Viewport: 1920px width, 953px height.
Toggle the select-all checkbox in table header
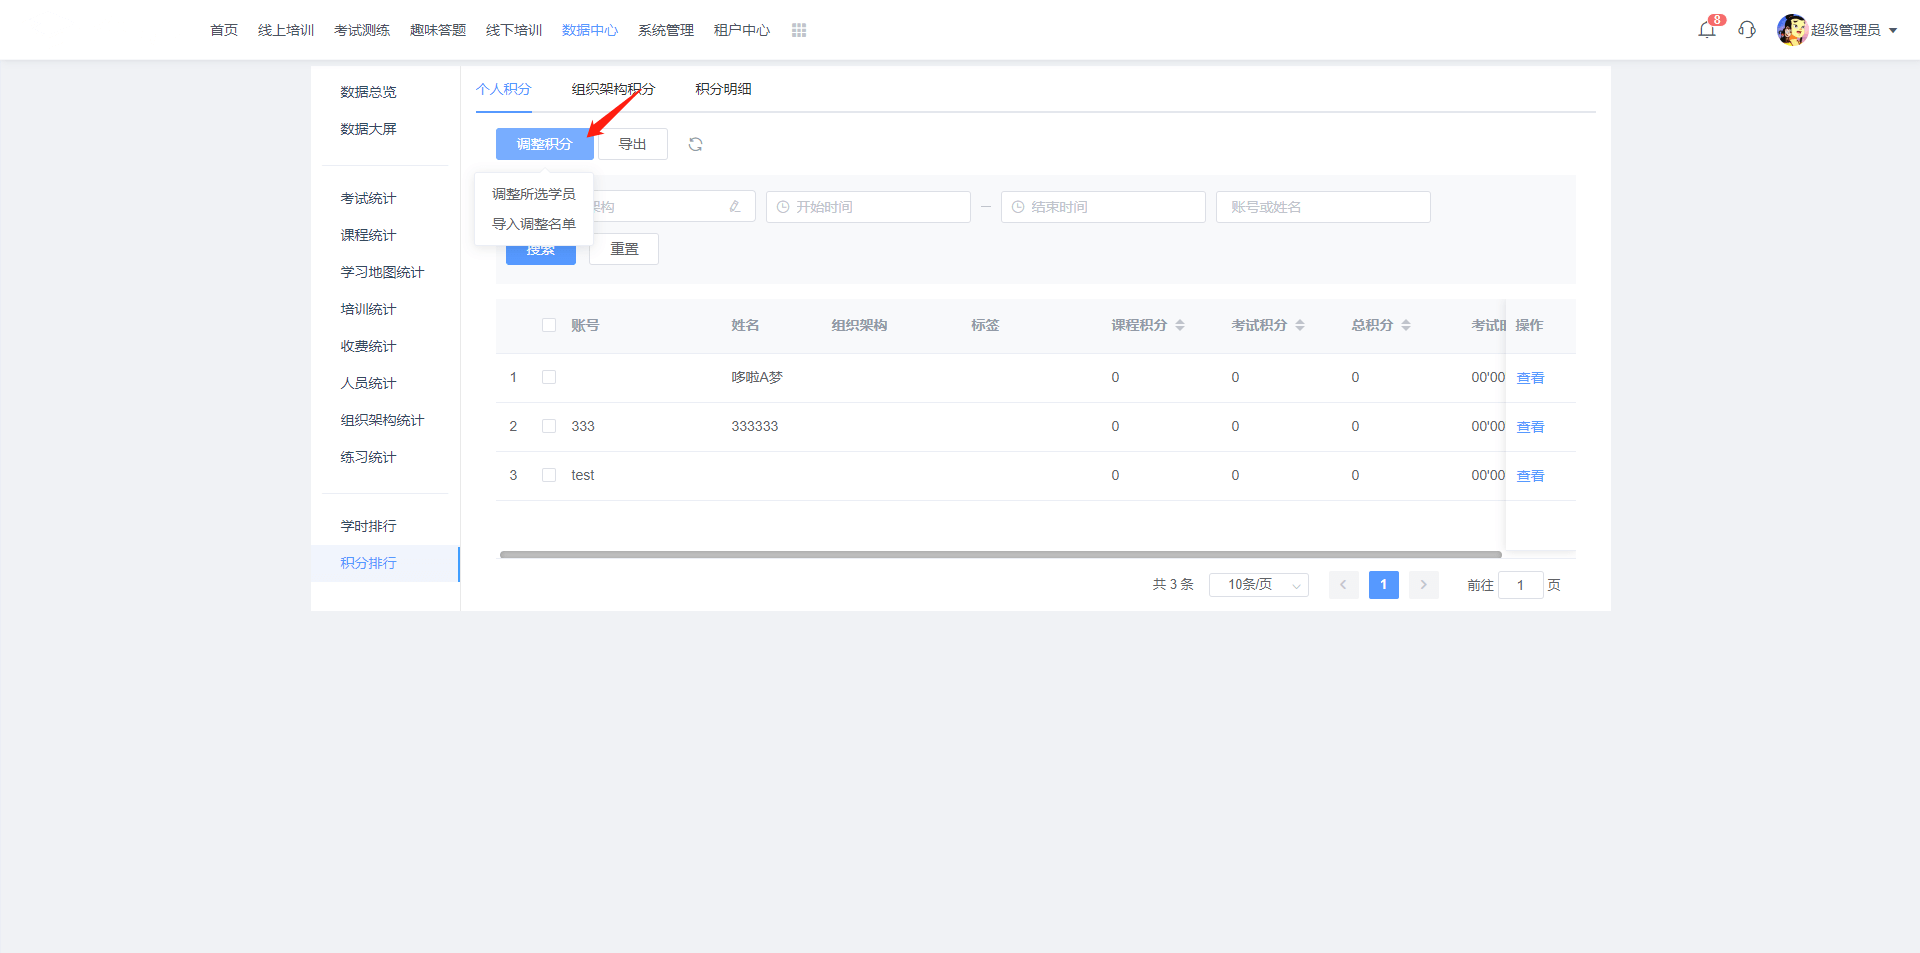549,325
